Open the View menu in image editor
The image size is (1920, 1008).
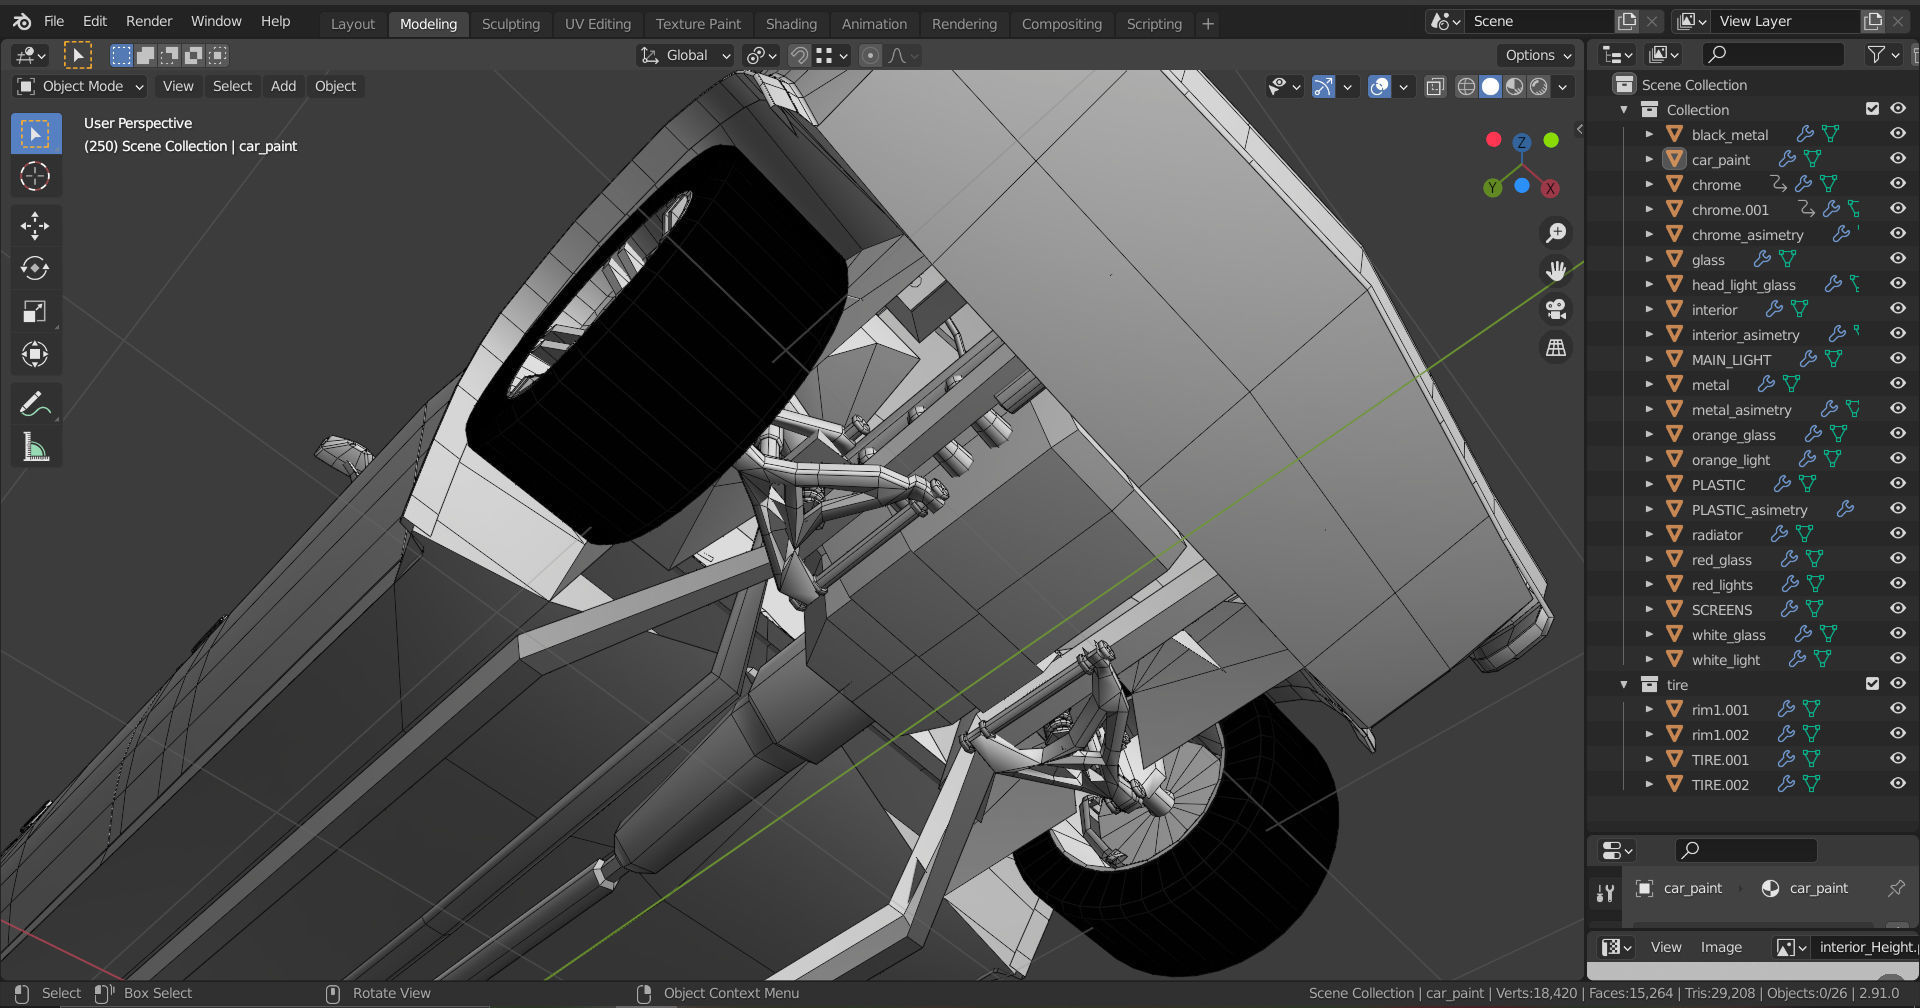click(1666, 947)
